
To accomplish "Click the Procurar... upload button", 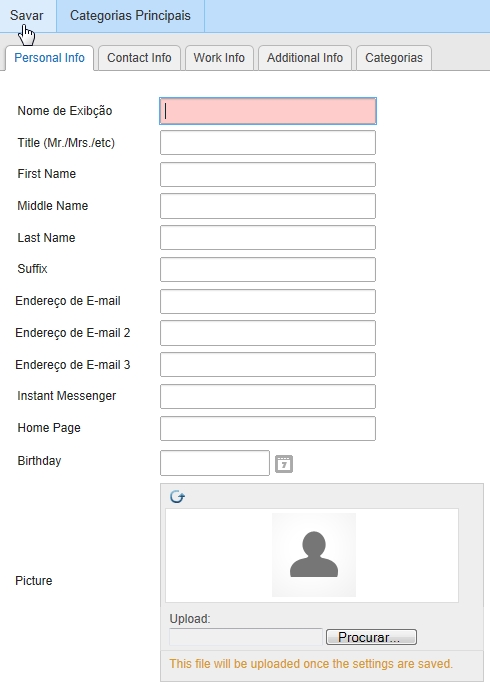I will 371,637.
